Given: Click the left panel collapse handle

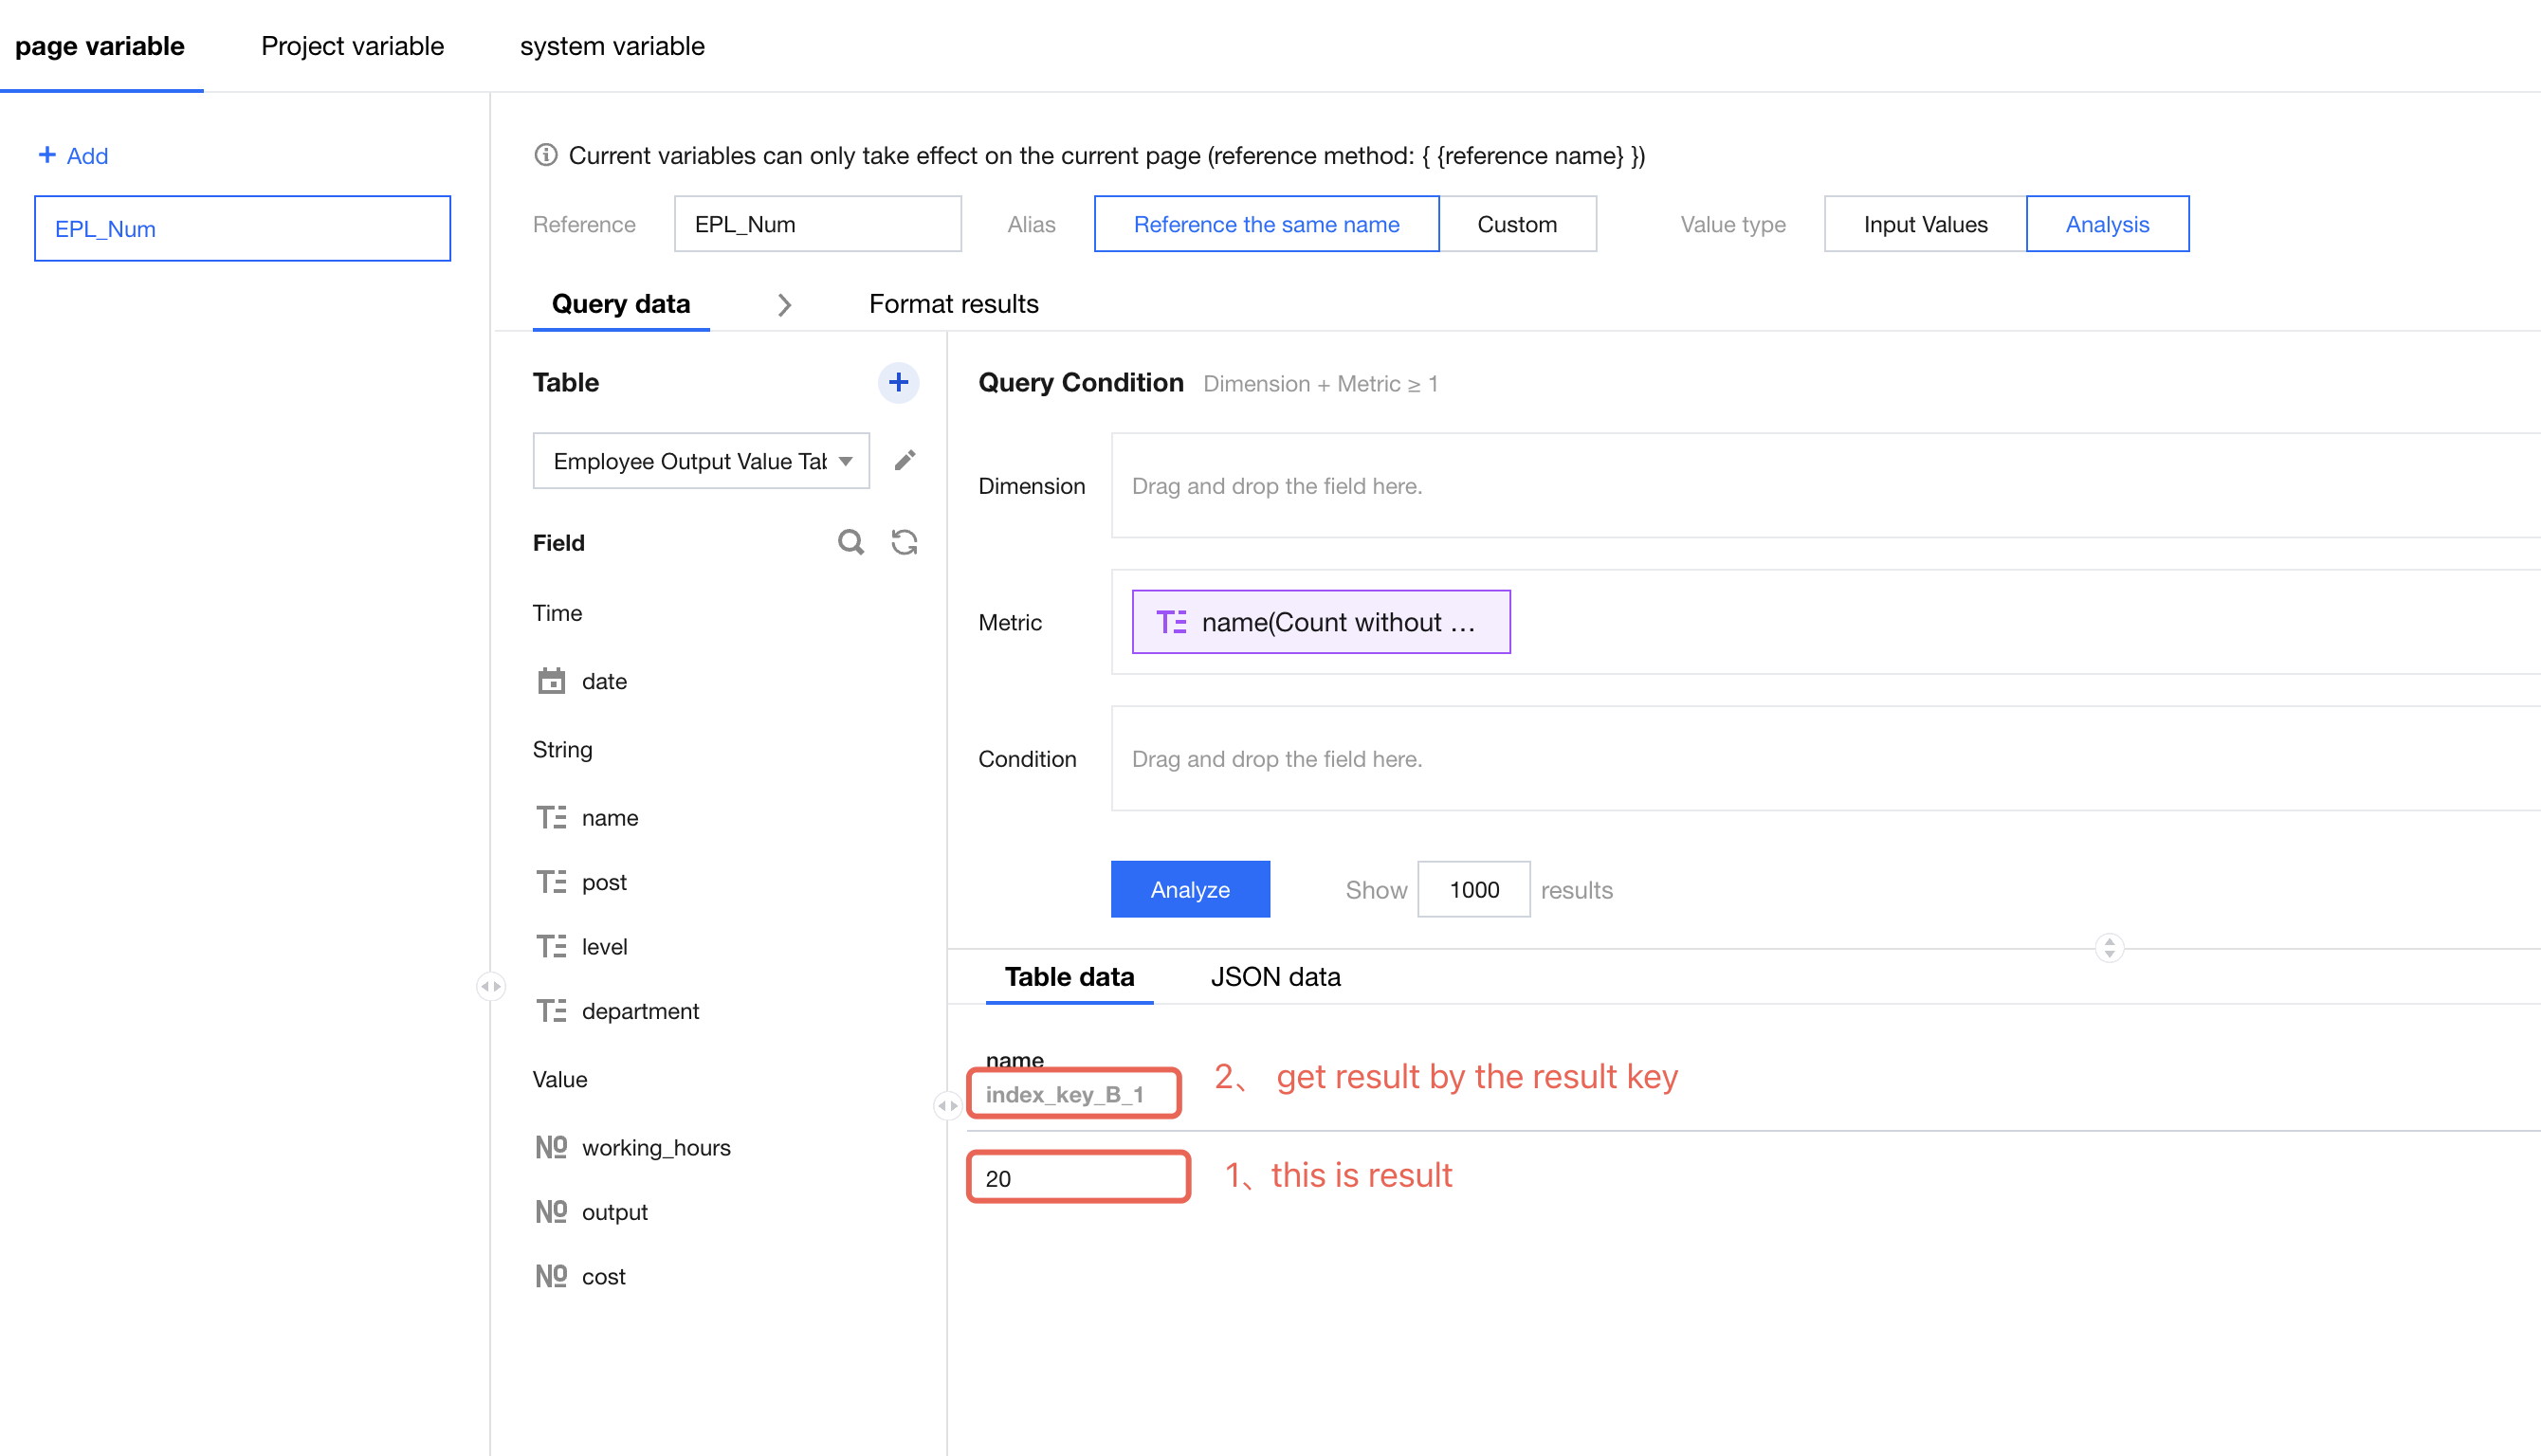Looking at the screenshot, I should tap(490, 986).
